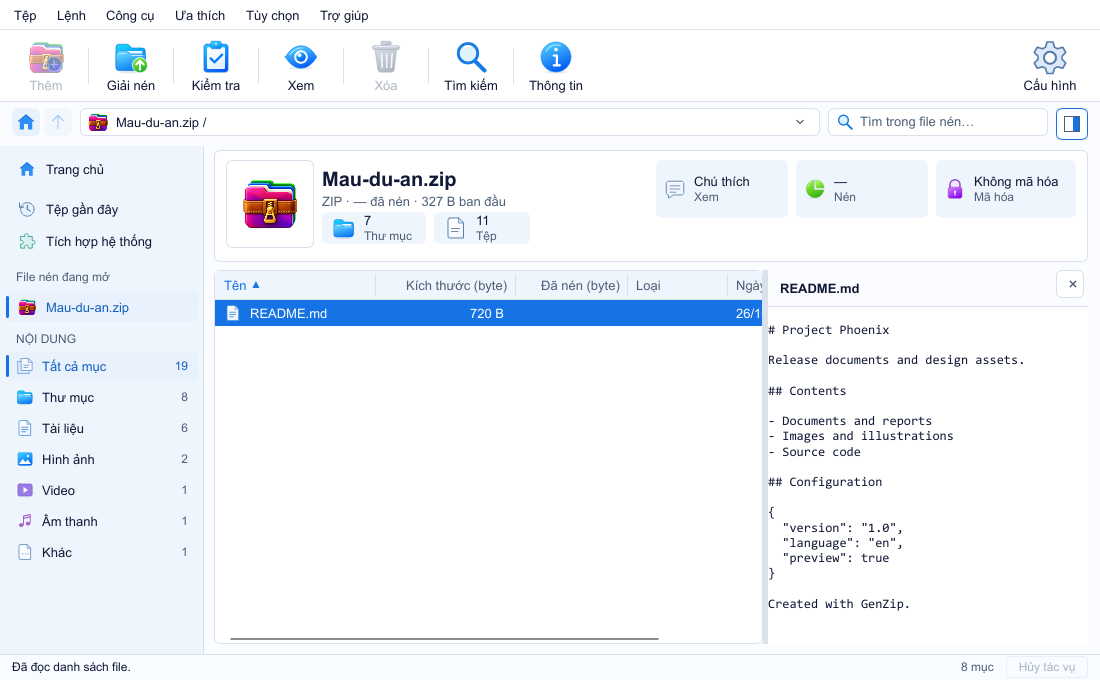Open the Trợ giúp menu

point(344,15)
